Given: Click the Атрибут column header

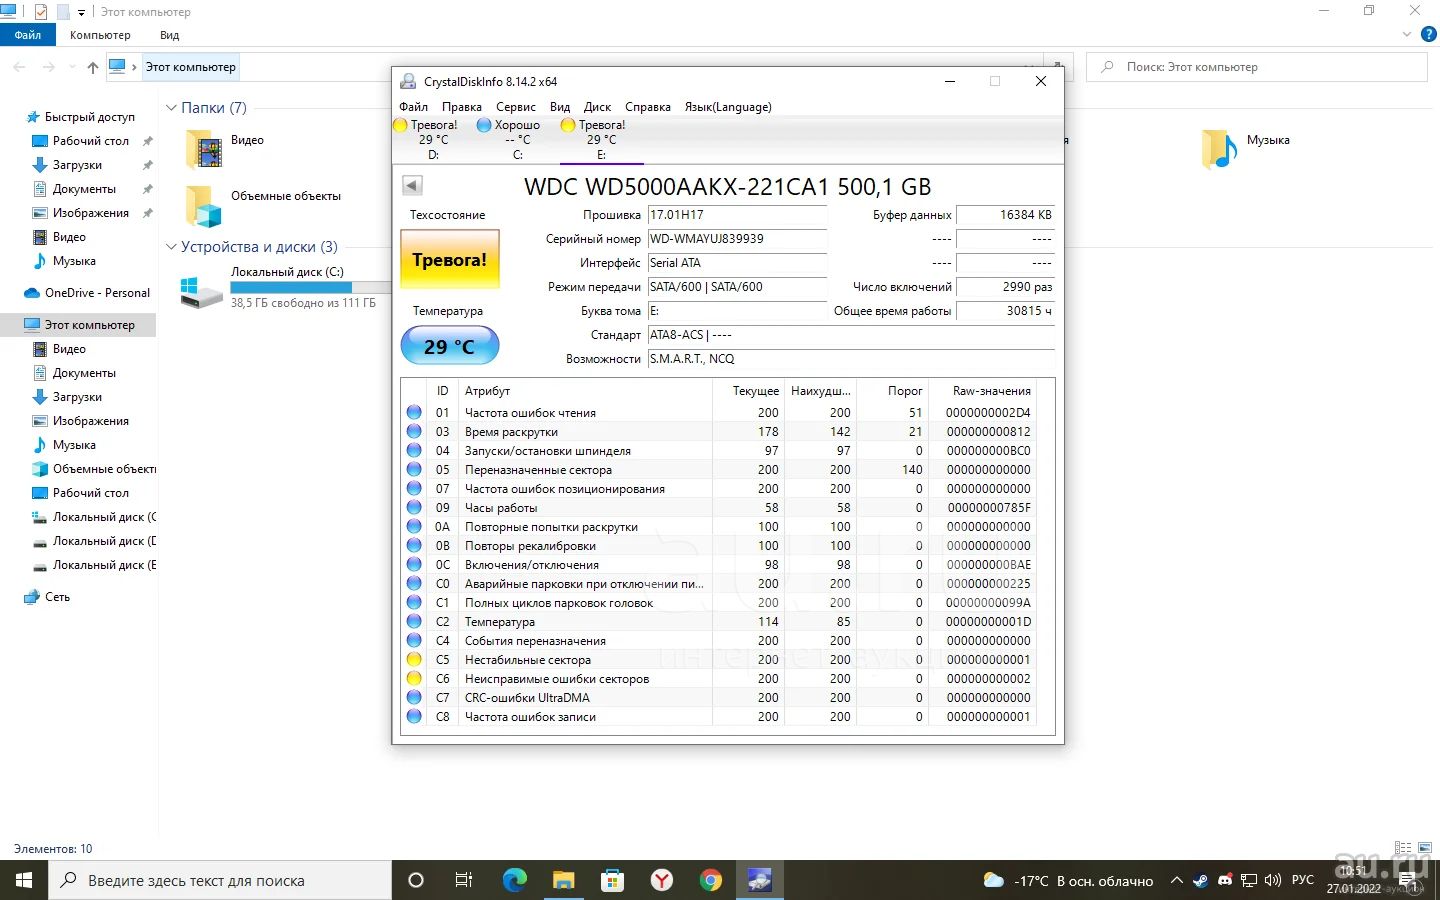Looking at the screenshot, I should [x=586, y=391].
